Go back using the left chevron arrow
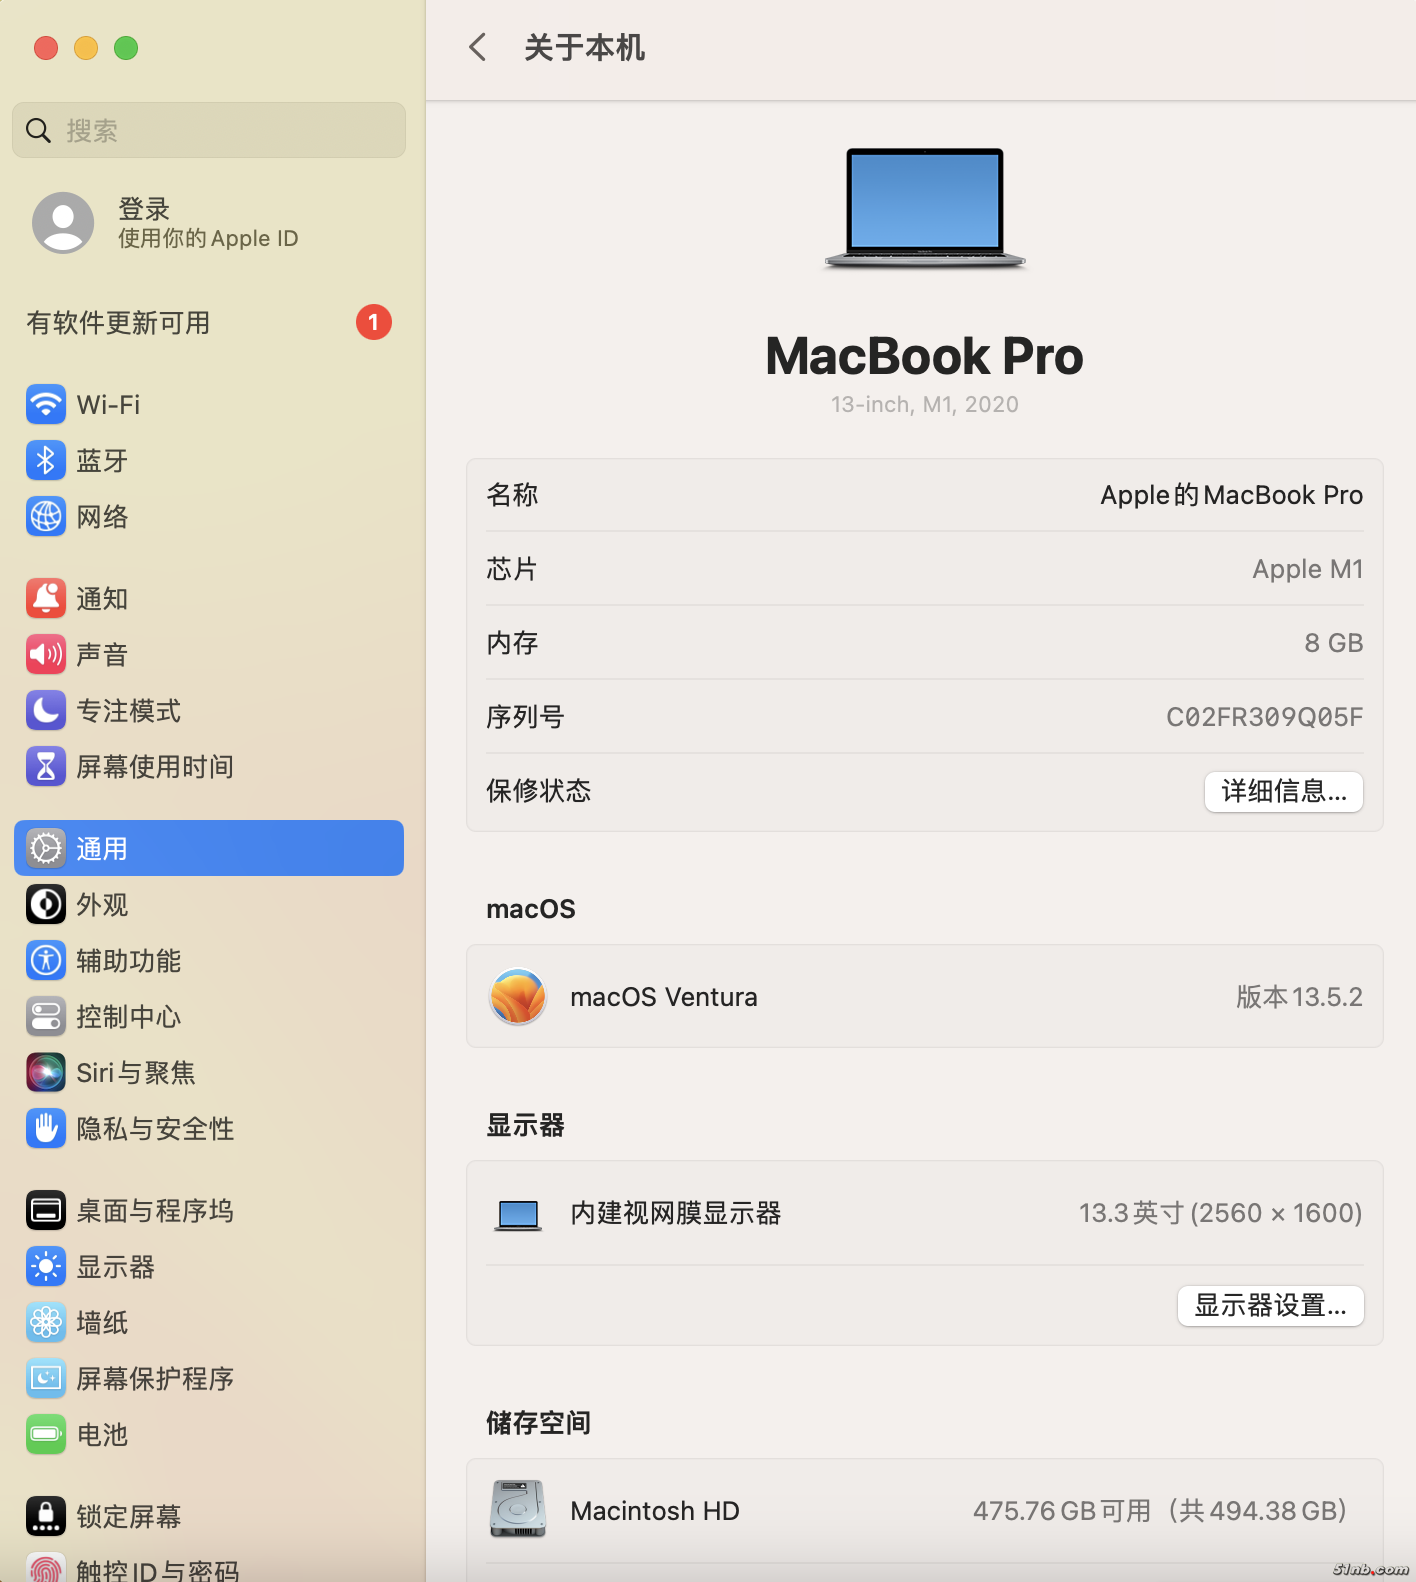Image resolution: width=1416 pixels, height=1582 pixels. click(x=478, y=47)
